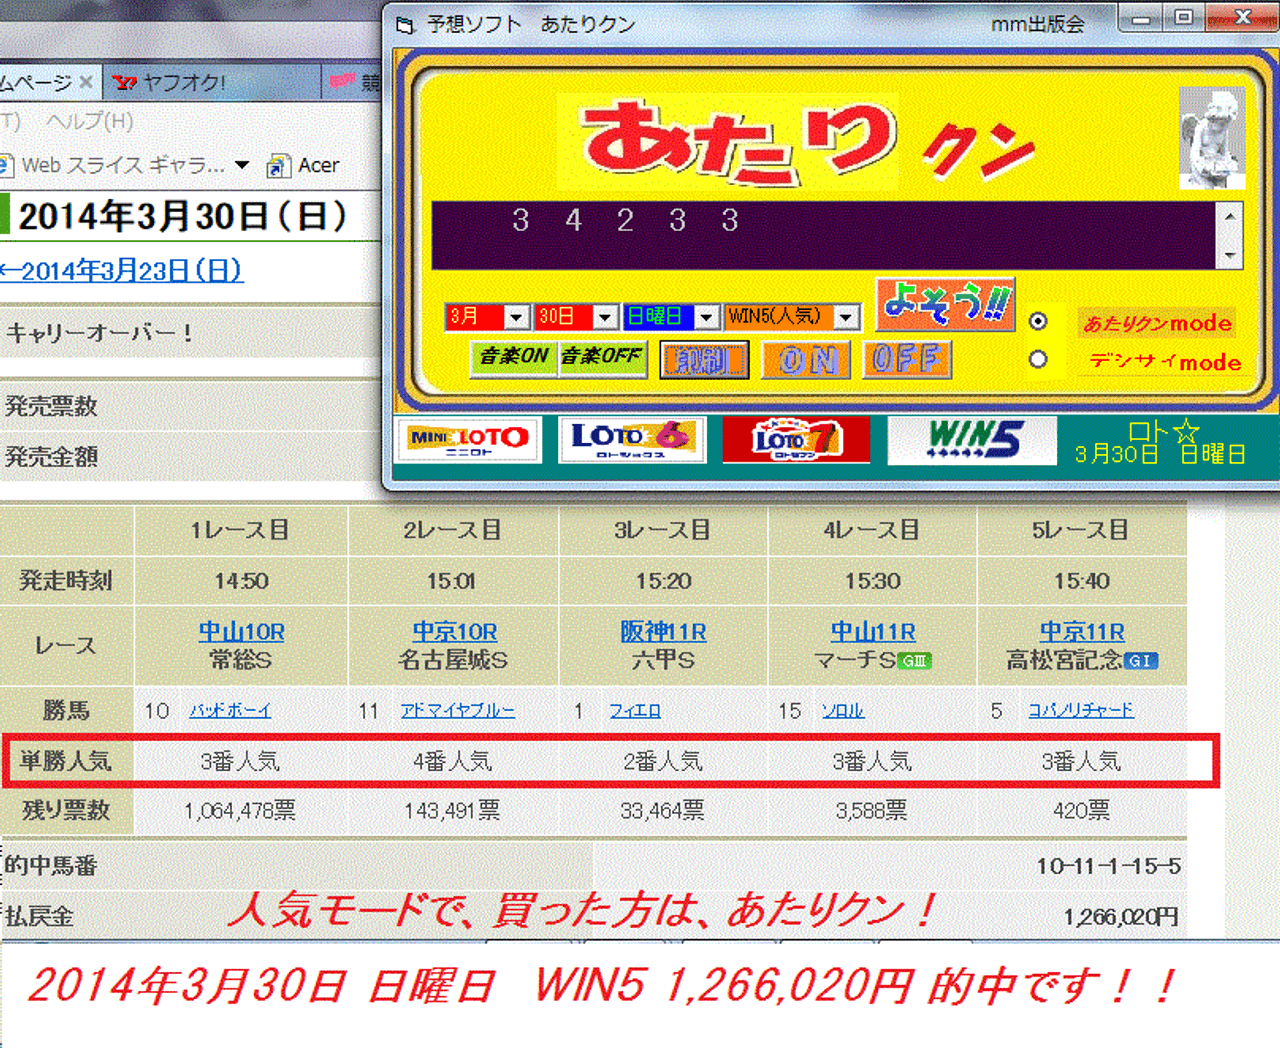Open the 2014年3月23日(日) previous date link
1280x1048 pixels.
(122, 271)
